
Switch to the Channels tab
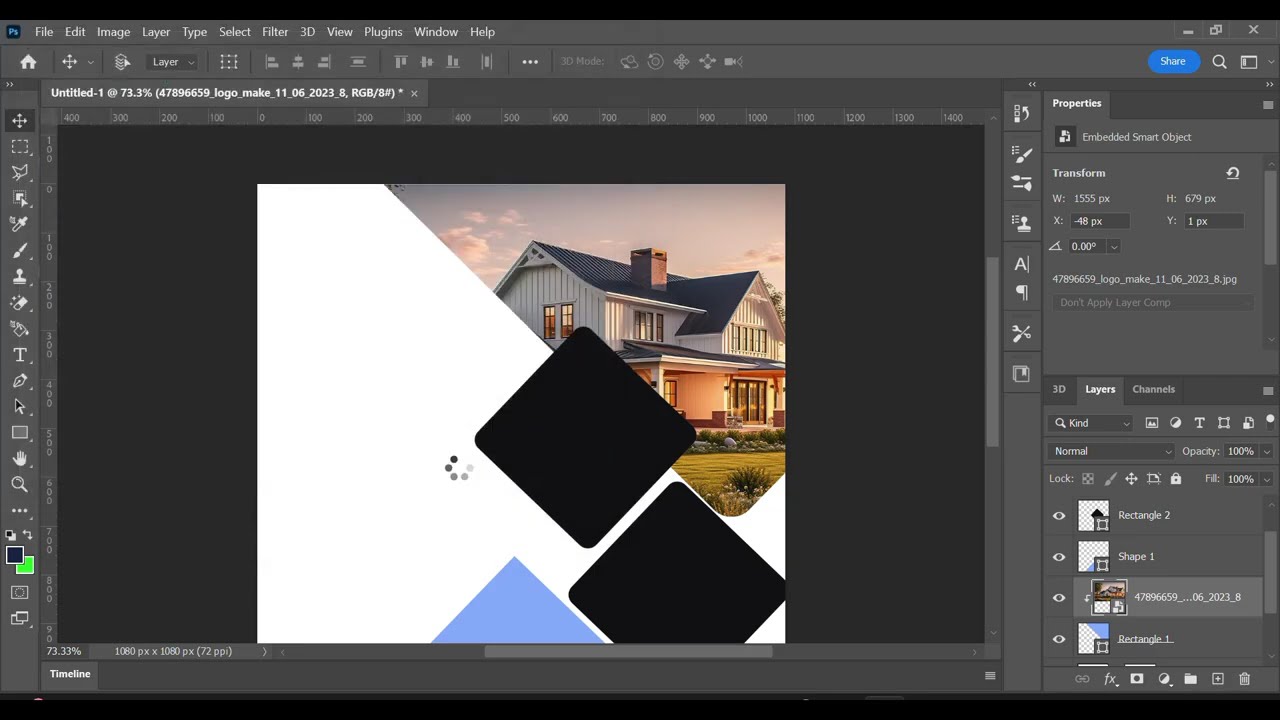(1153, 389)
